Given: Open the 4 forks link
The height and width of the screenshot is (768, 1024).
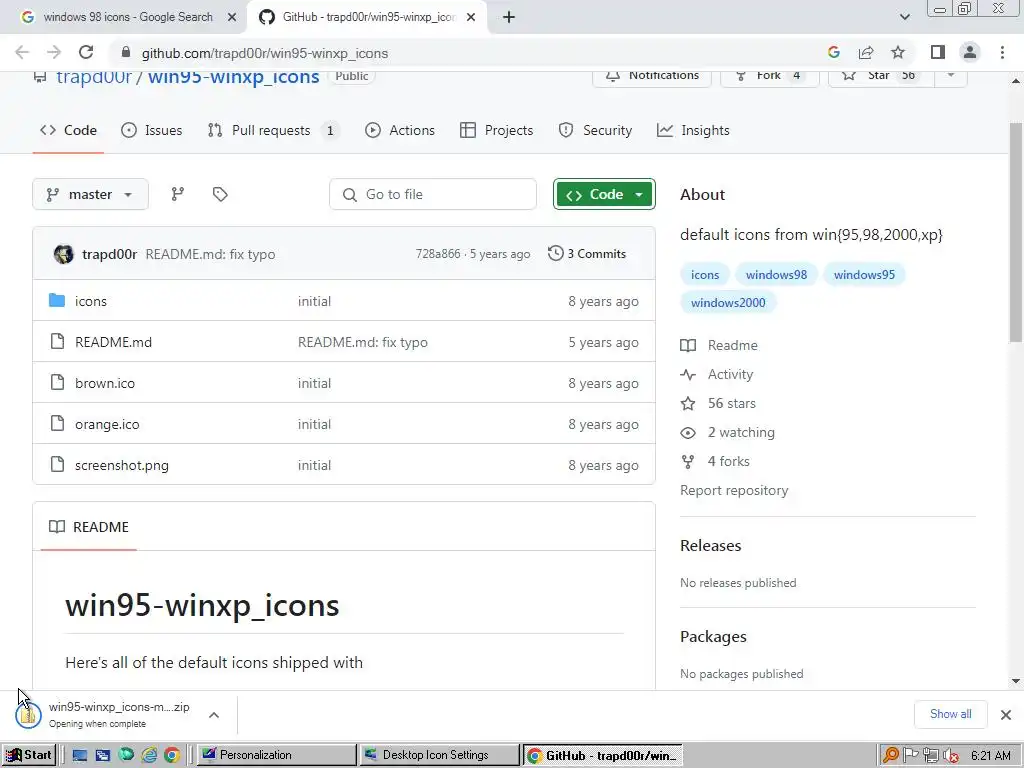Looking at the screenshot, I should coord(715,461).
